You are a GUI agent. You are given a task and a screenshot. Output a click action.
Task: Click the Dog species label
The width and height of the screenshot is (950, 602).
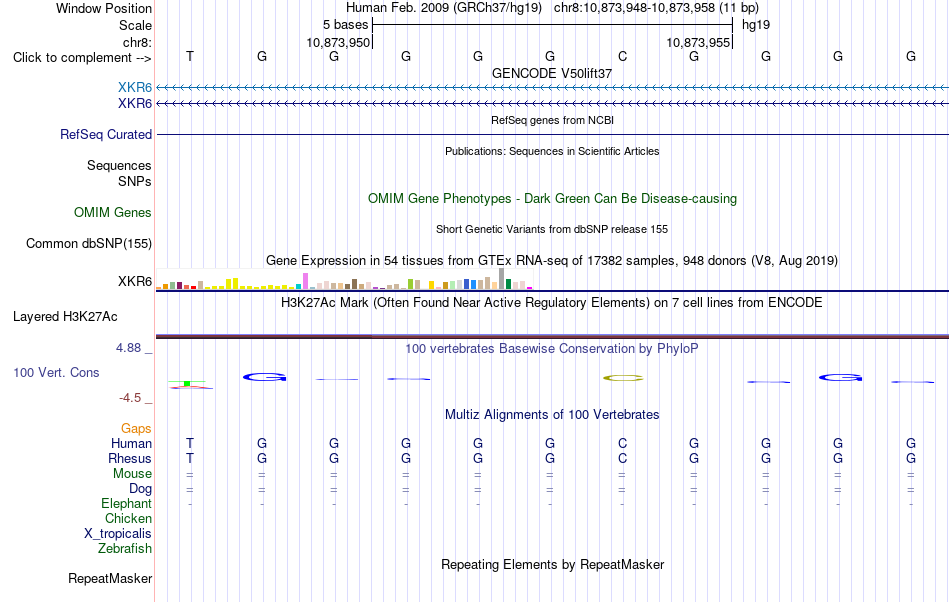[x=141, y=488]
